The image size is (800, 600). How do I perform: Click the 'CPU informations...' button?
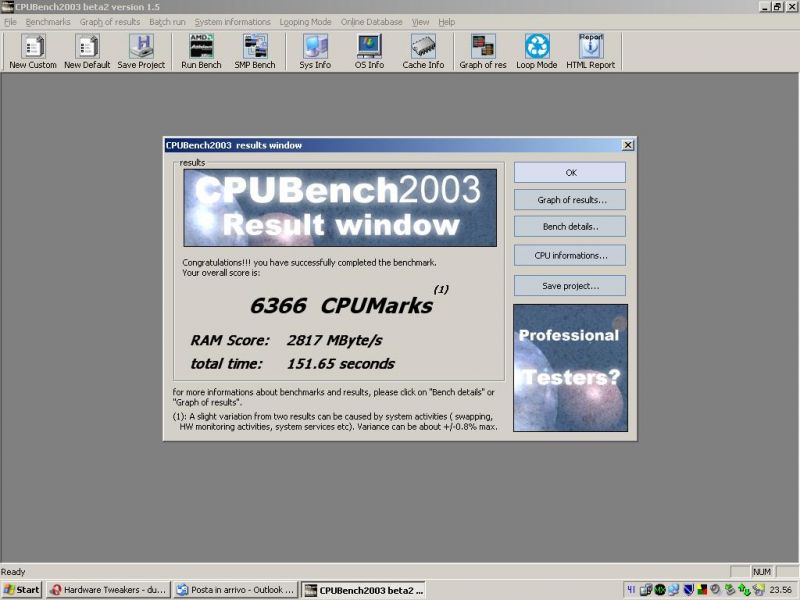coord(570,256)
